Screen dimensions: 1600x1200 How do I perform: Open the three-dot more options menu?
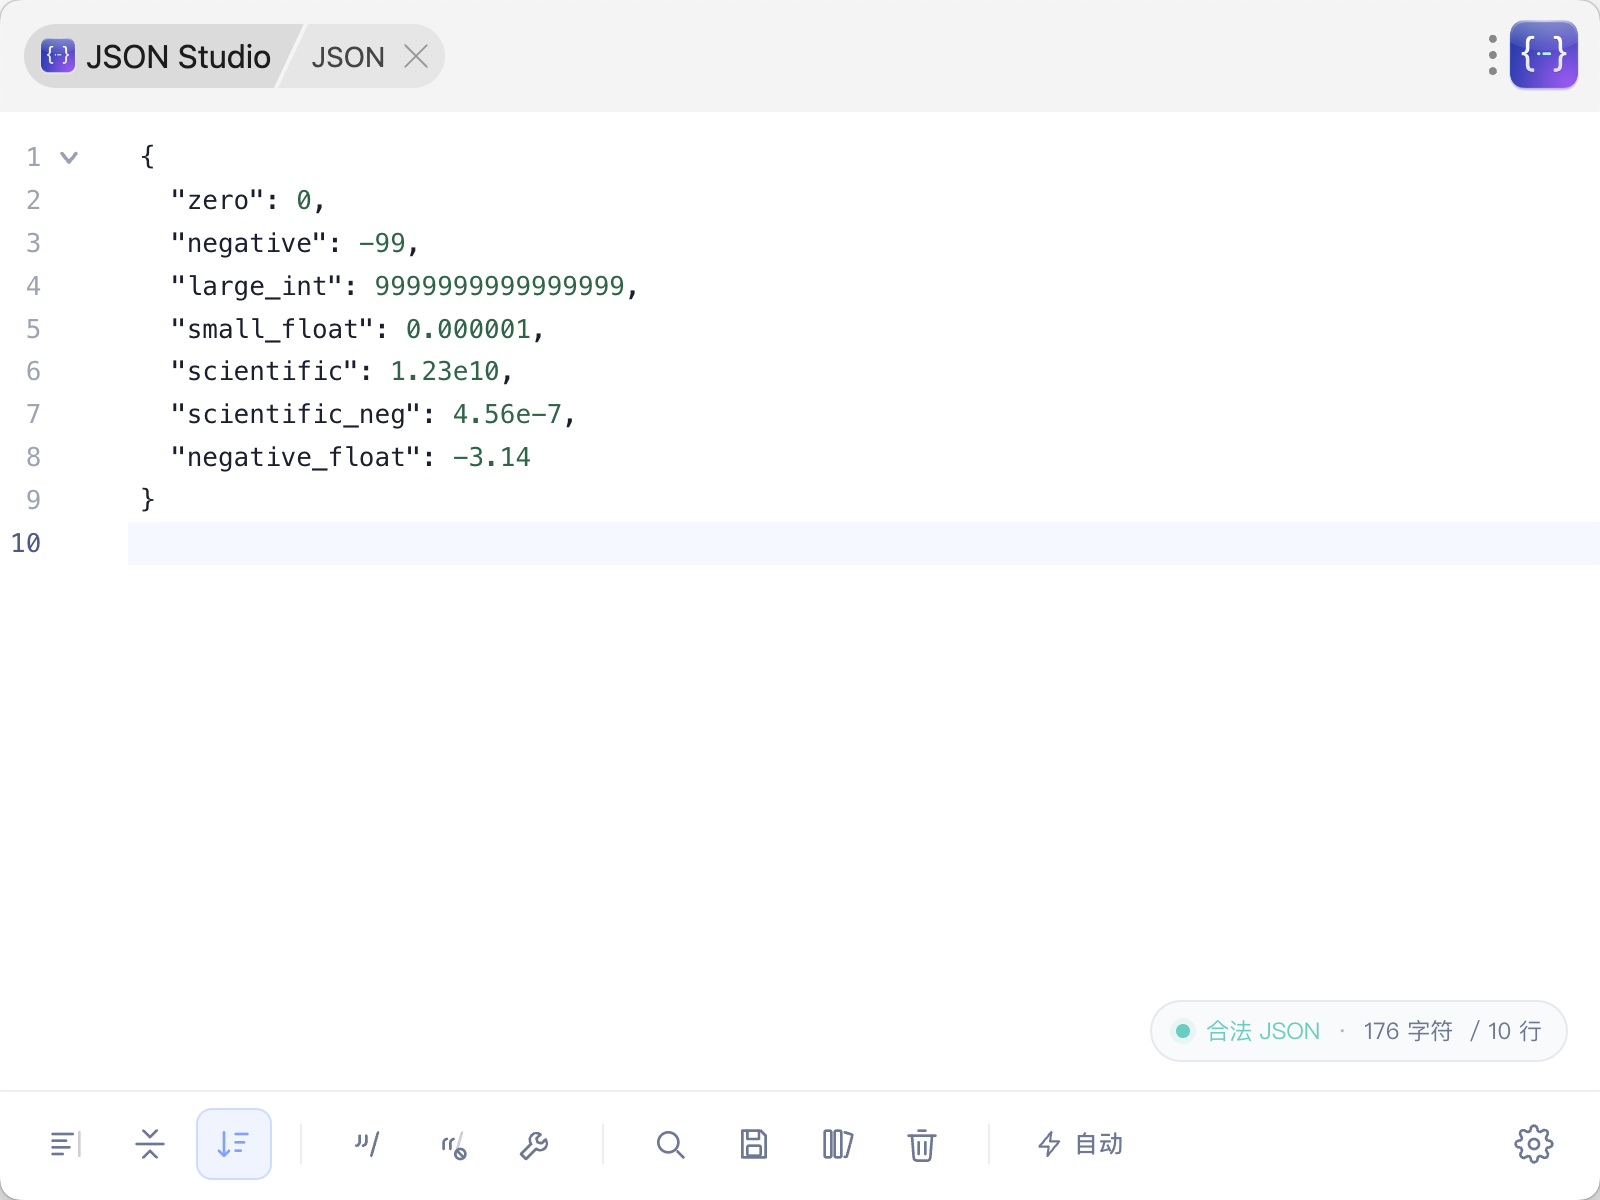point(1492,56)
